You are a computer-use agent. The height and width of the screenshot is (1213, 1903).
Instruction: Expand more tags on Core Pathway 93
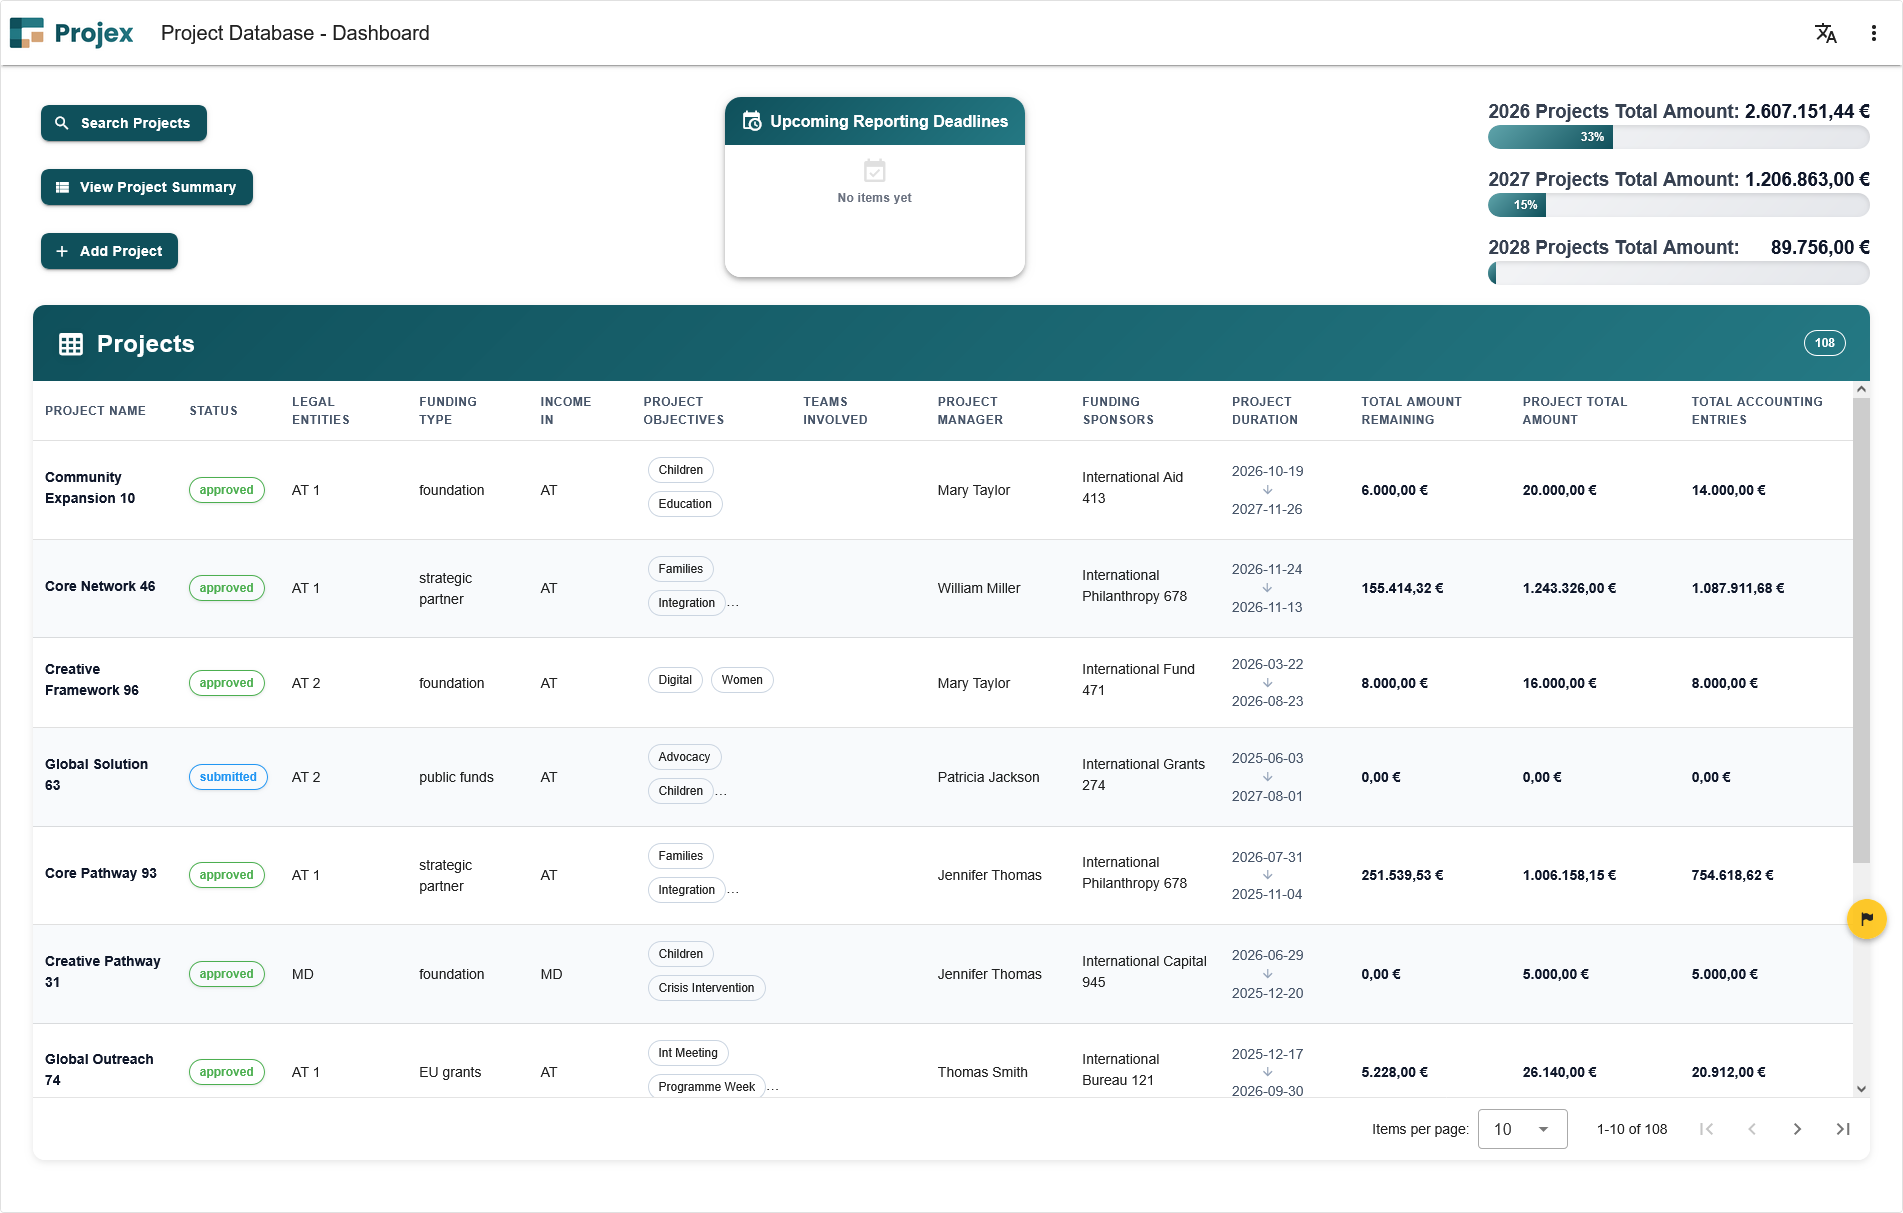click(734, 891)
